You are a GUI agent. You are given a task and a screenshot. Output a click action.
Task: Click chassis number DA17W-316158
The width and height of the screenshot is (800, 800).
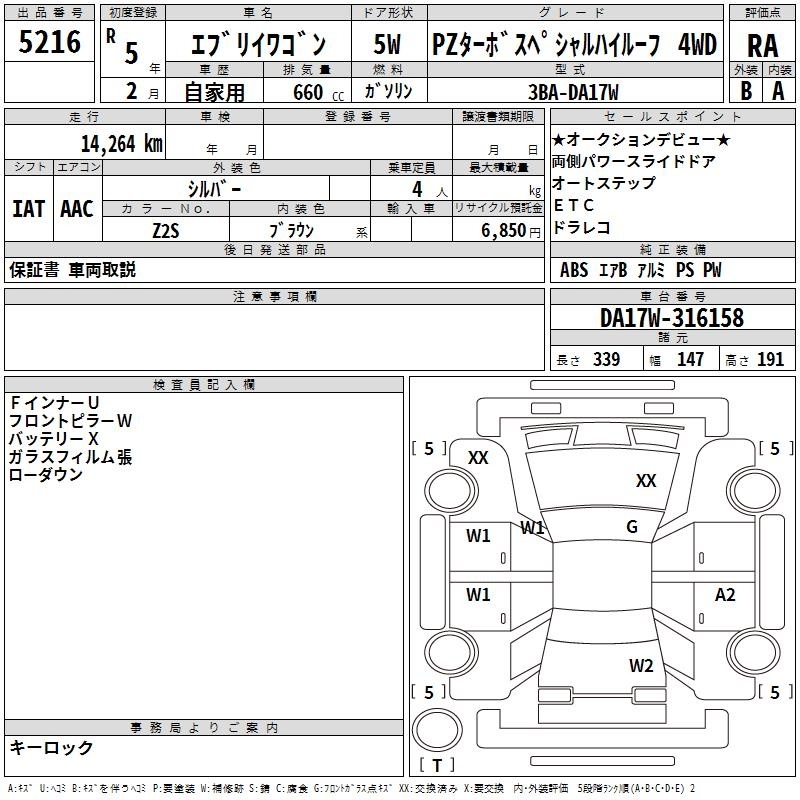(x=671, y=319)
